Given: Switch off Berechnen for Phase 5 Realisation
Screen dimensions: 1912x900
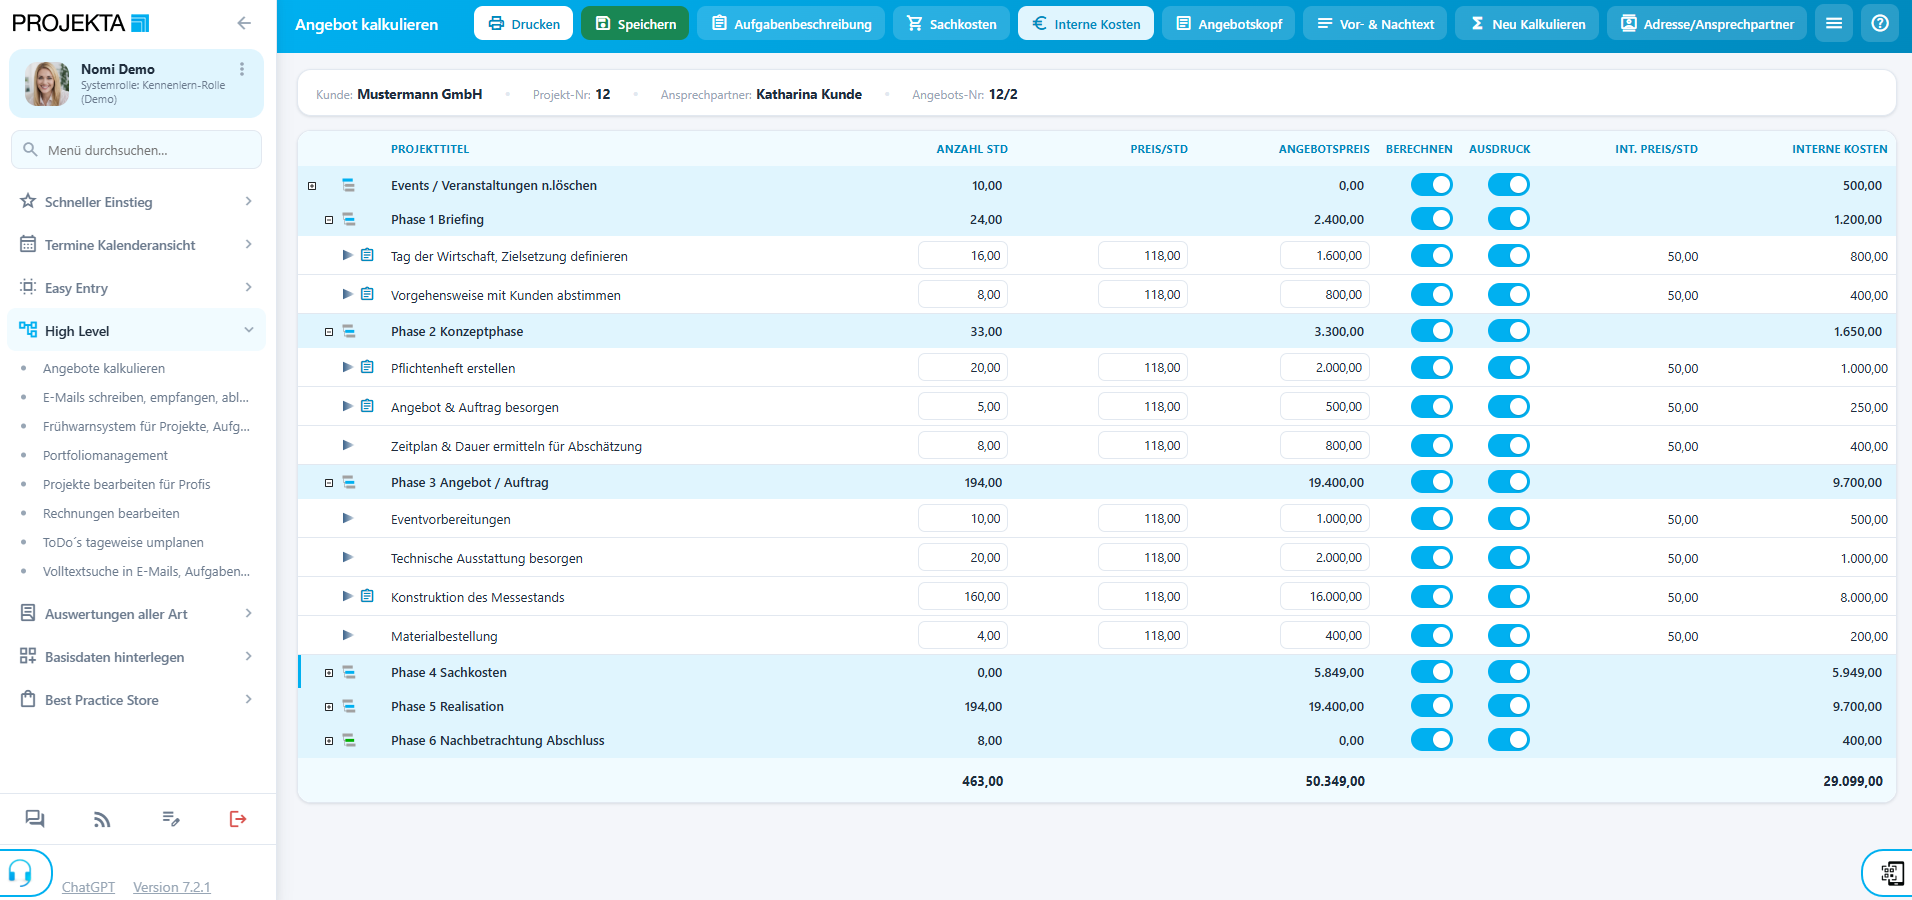Looking at the screenshot, I should [x=1432, y=706].
